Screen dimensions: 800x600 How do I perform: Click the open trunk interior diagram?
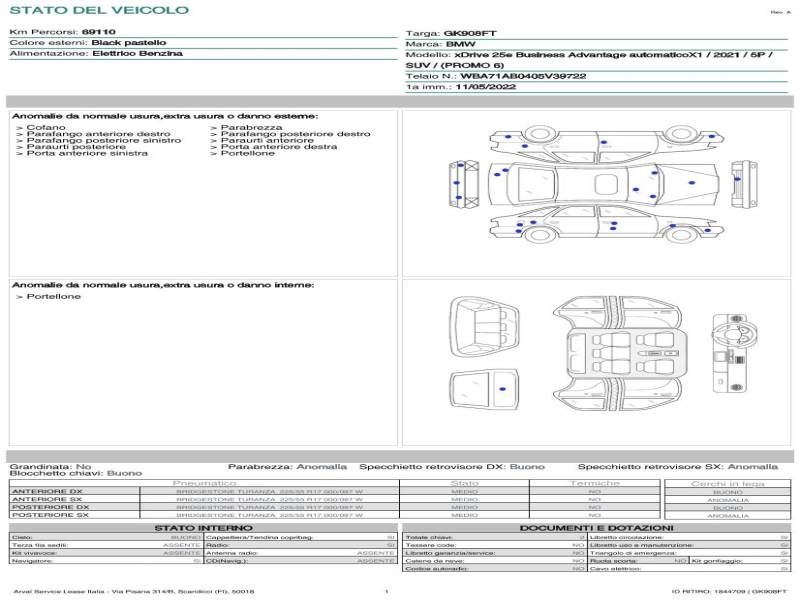coord(484,327)
